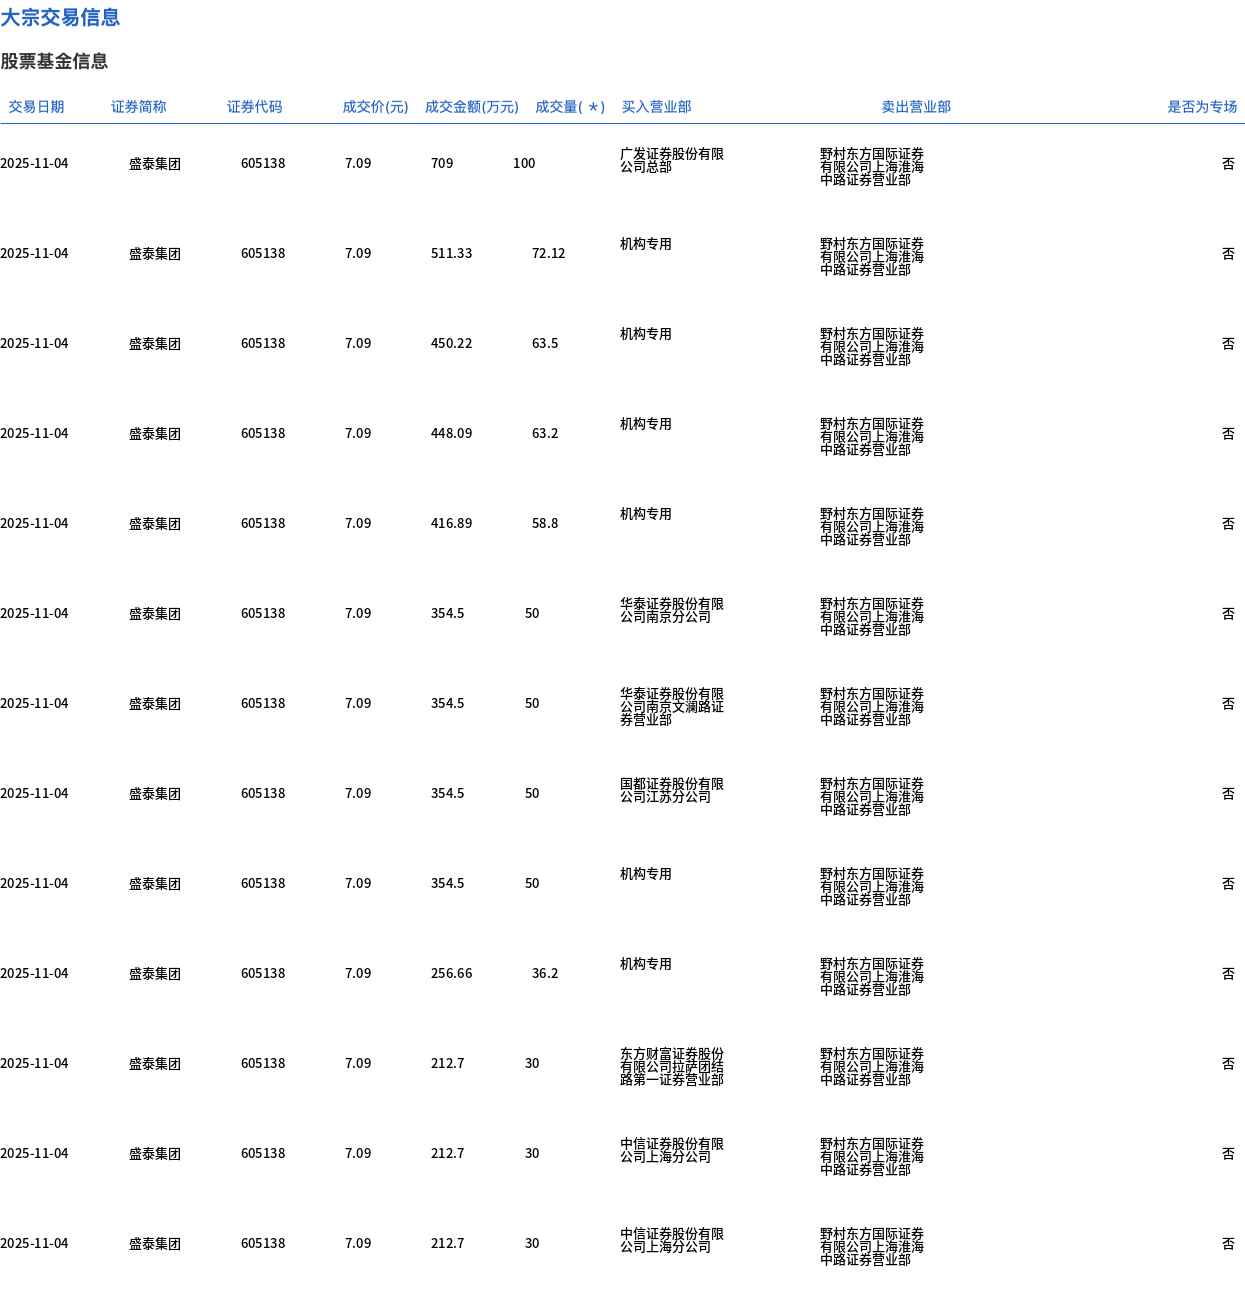Screen dimensions: 1245x1294
Task: Click the volume value 63.2
Action: tap(545, 434)
